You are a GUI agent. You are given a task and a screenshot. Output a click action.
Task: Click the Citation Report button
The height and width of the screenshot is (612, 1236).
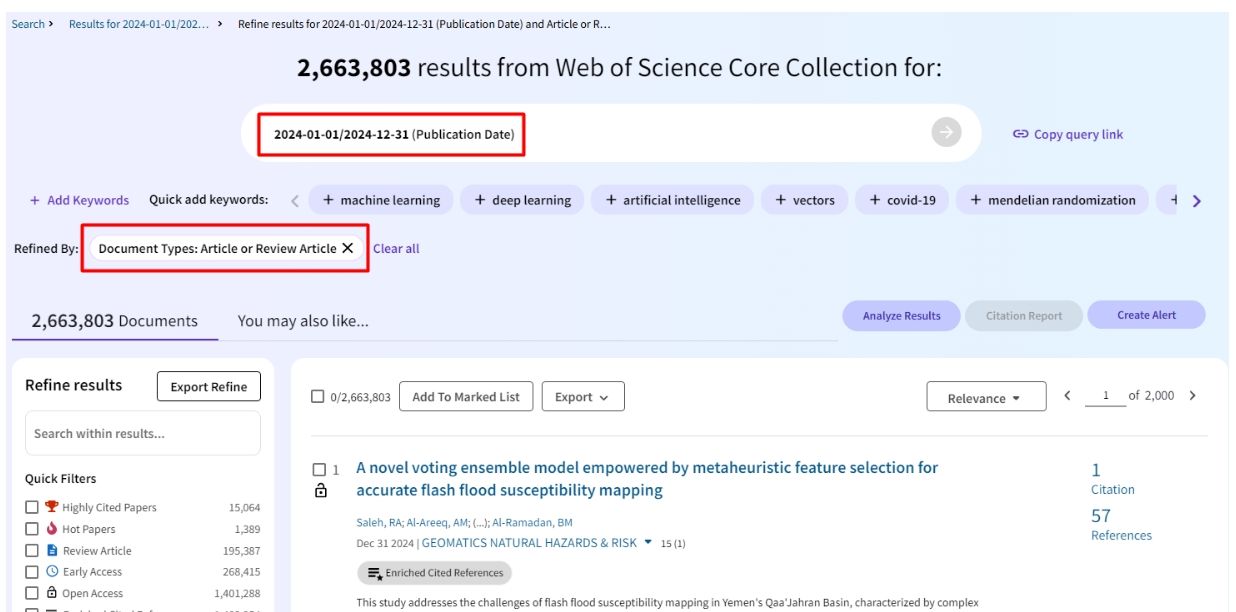(x=1024, y=316)
